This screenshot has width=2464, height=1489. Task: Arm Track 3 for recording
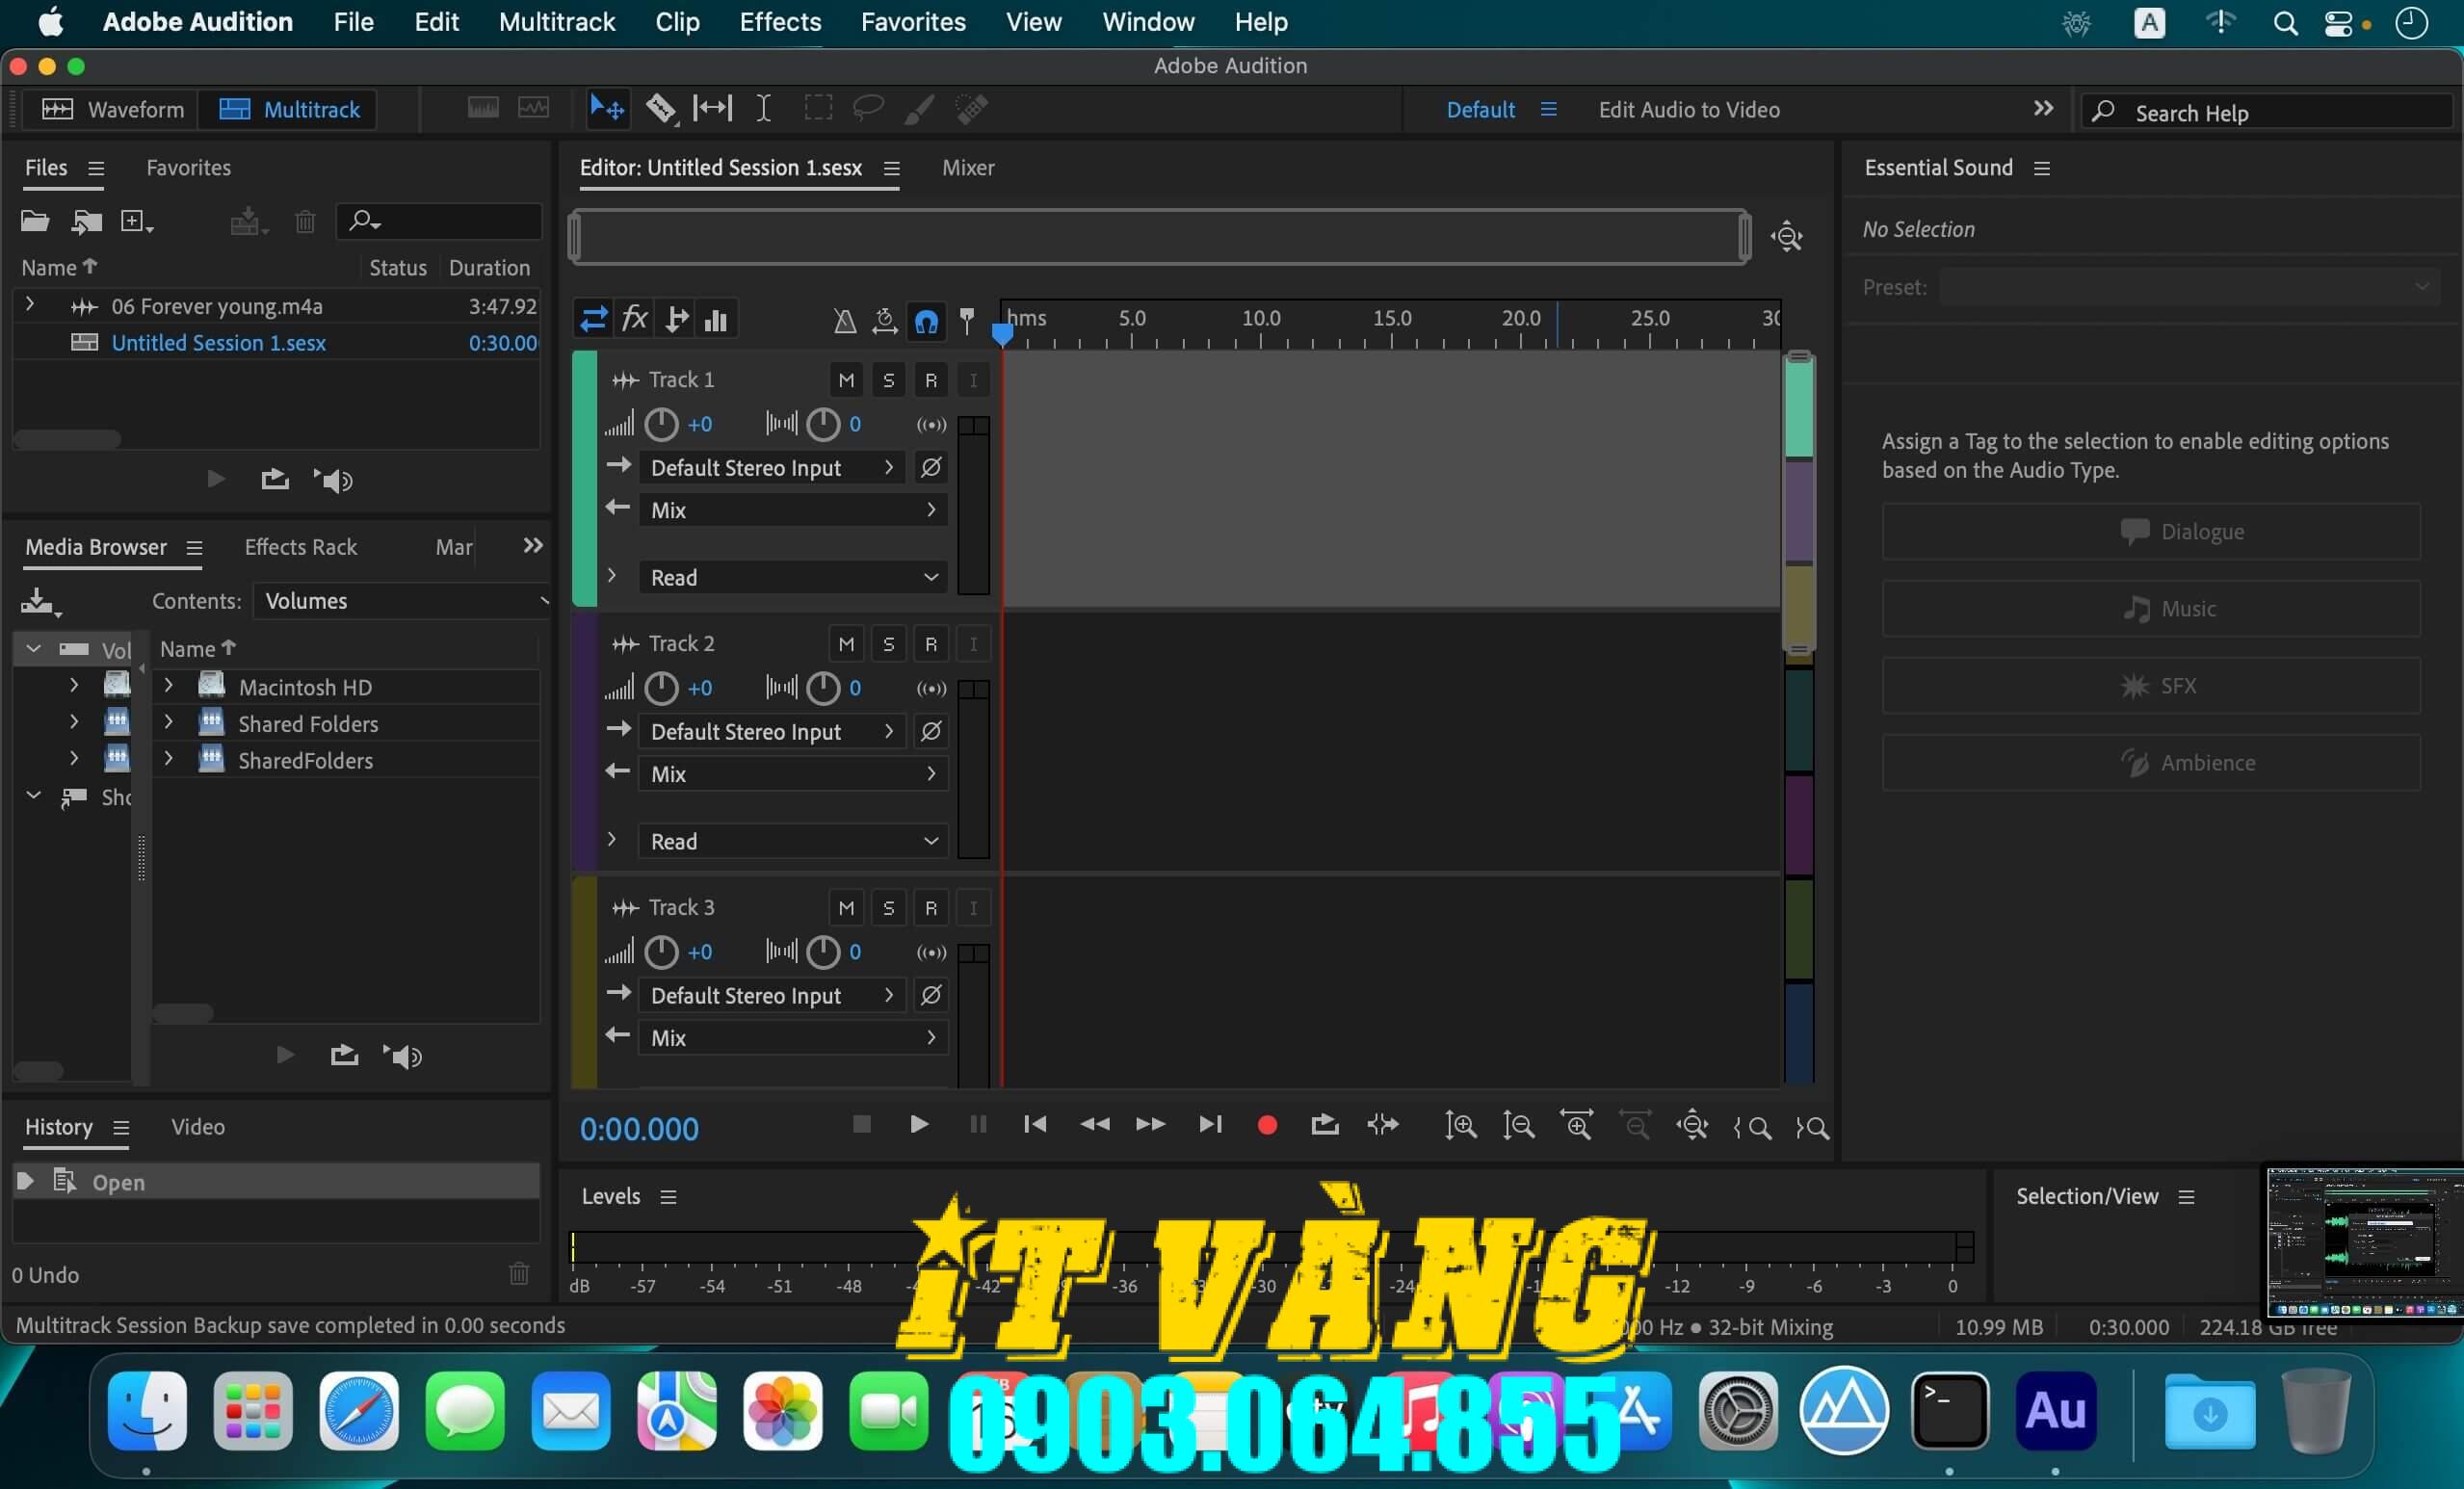point(931,907)
